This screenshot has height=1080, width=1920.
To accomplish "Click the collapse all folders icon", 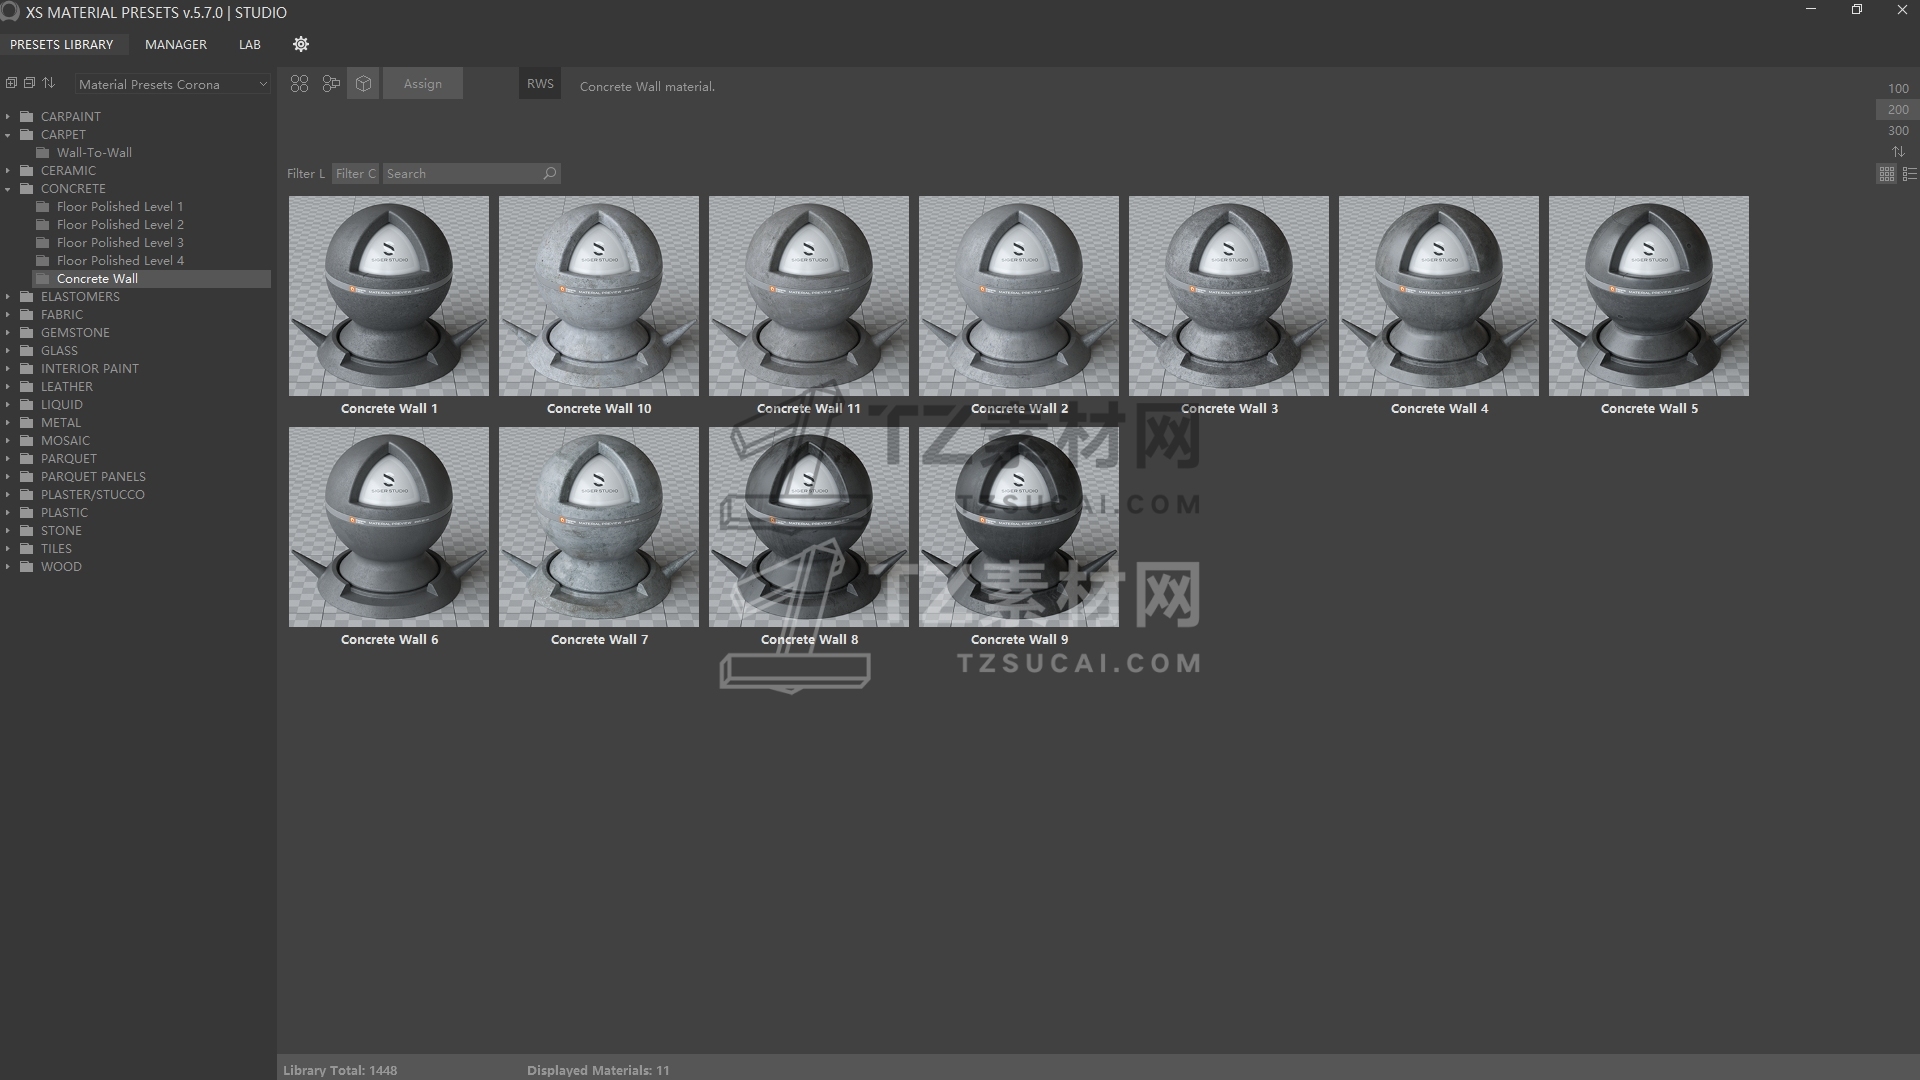I will [x=29, y=83].
